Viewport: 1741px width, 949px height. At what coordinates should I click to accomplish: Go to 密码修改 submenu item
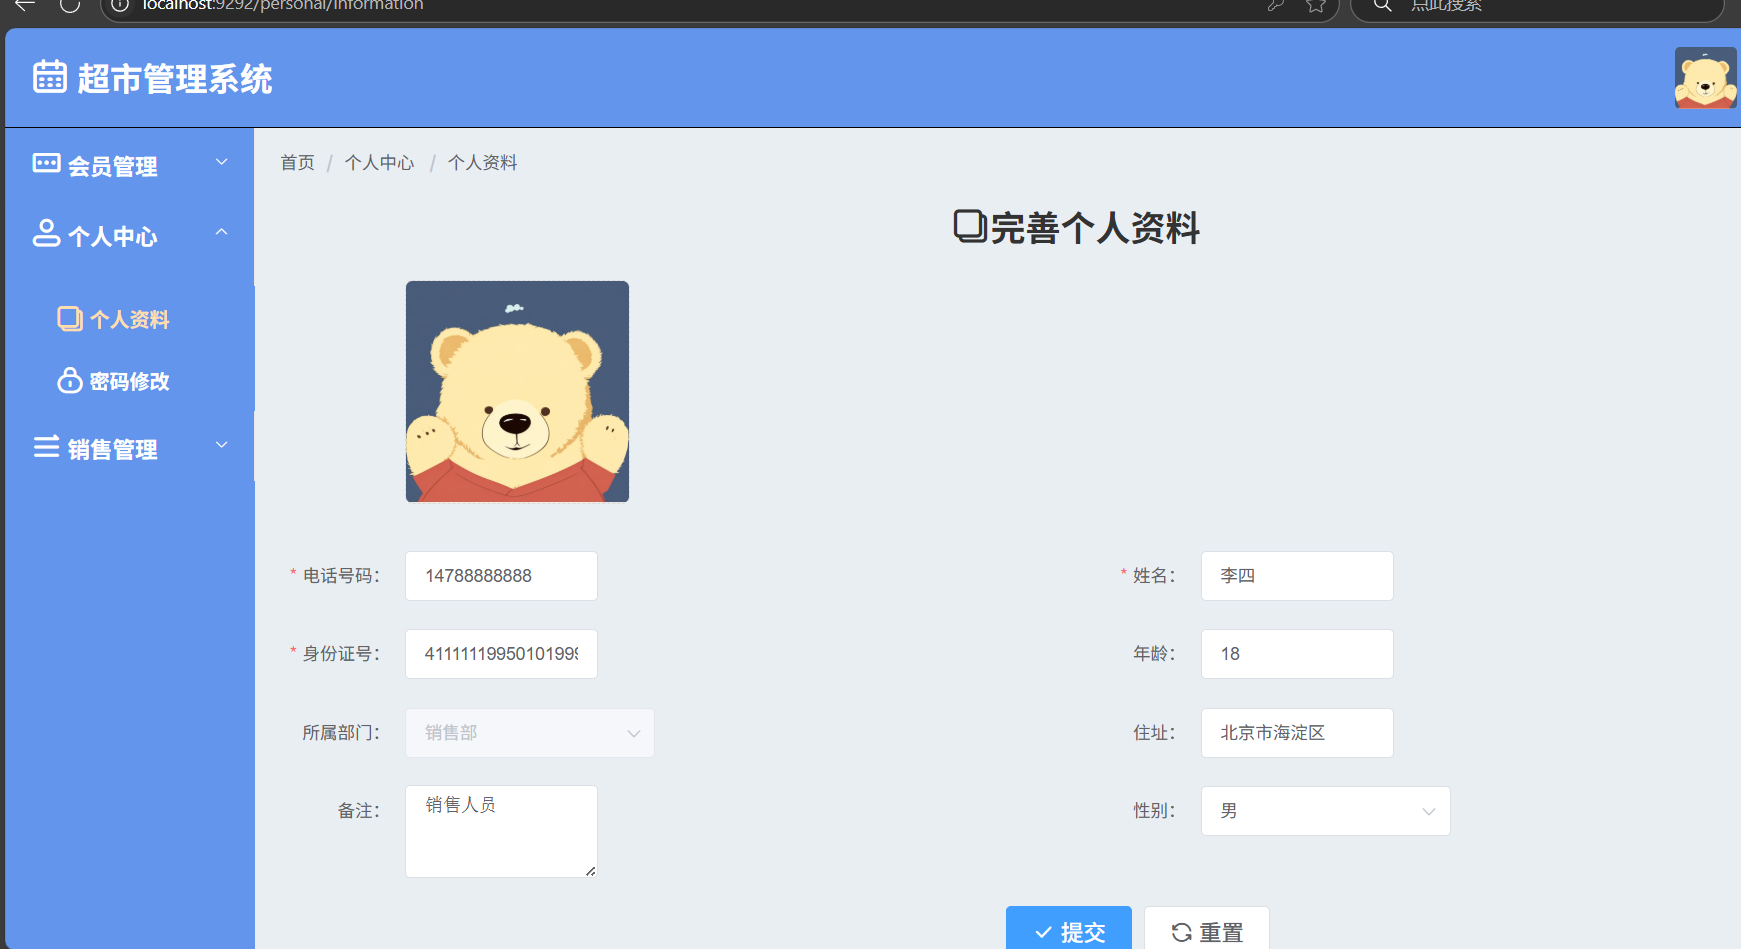pyautogui.click(x=130, y=381)
